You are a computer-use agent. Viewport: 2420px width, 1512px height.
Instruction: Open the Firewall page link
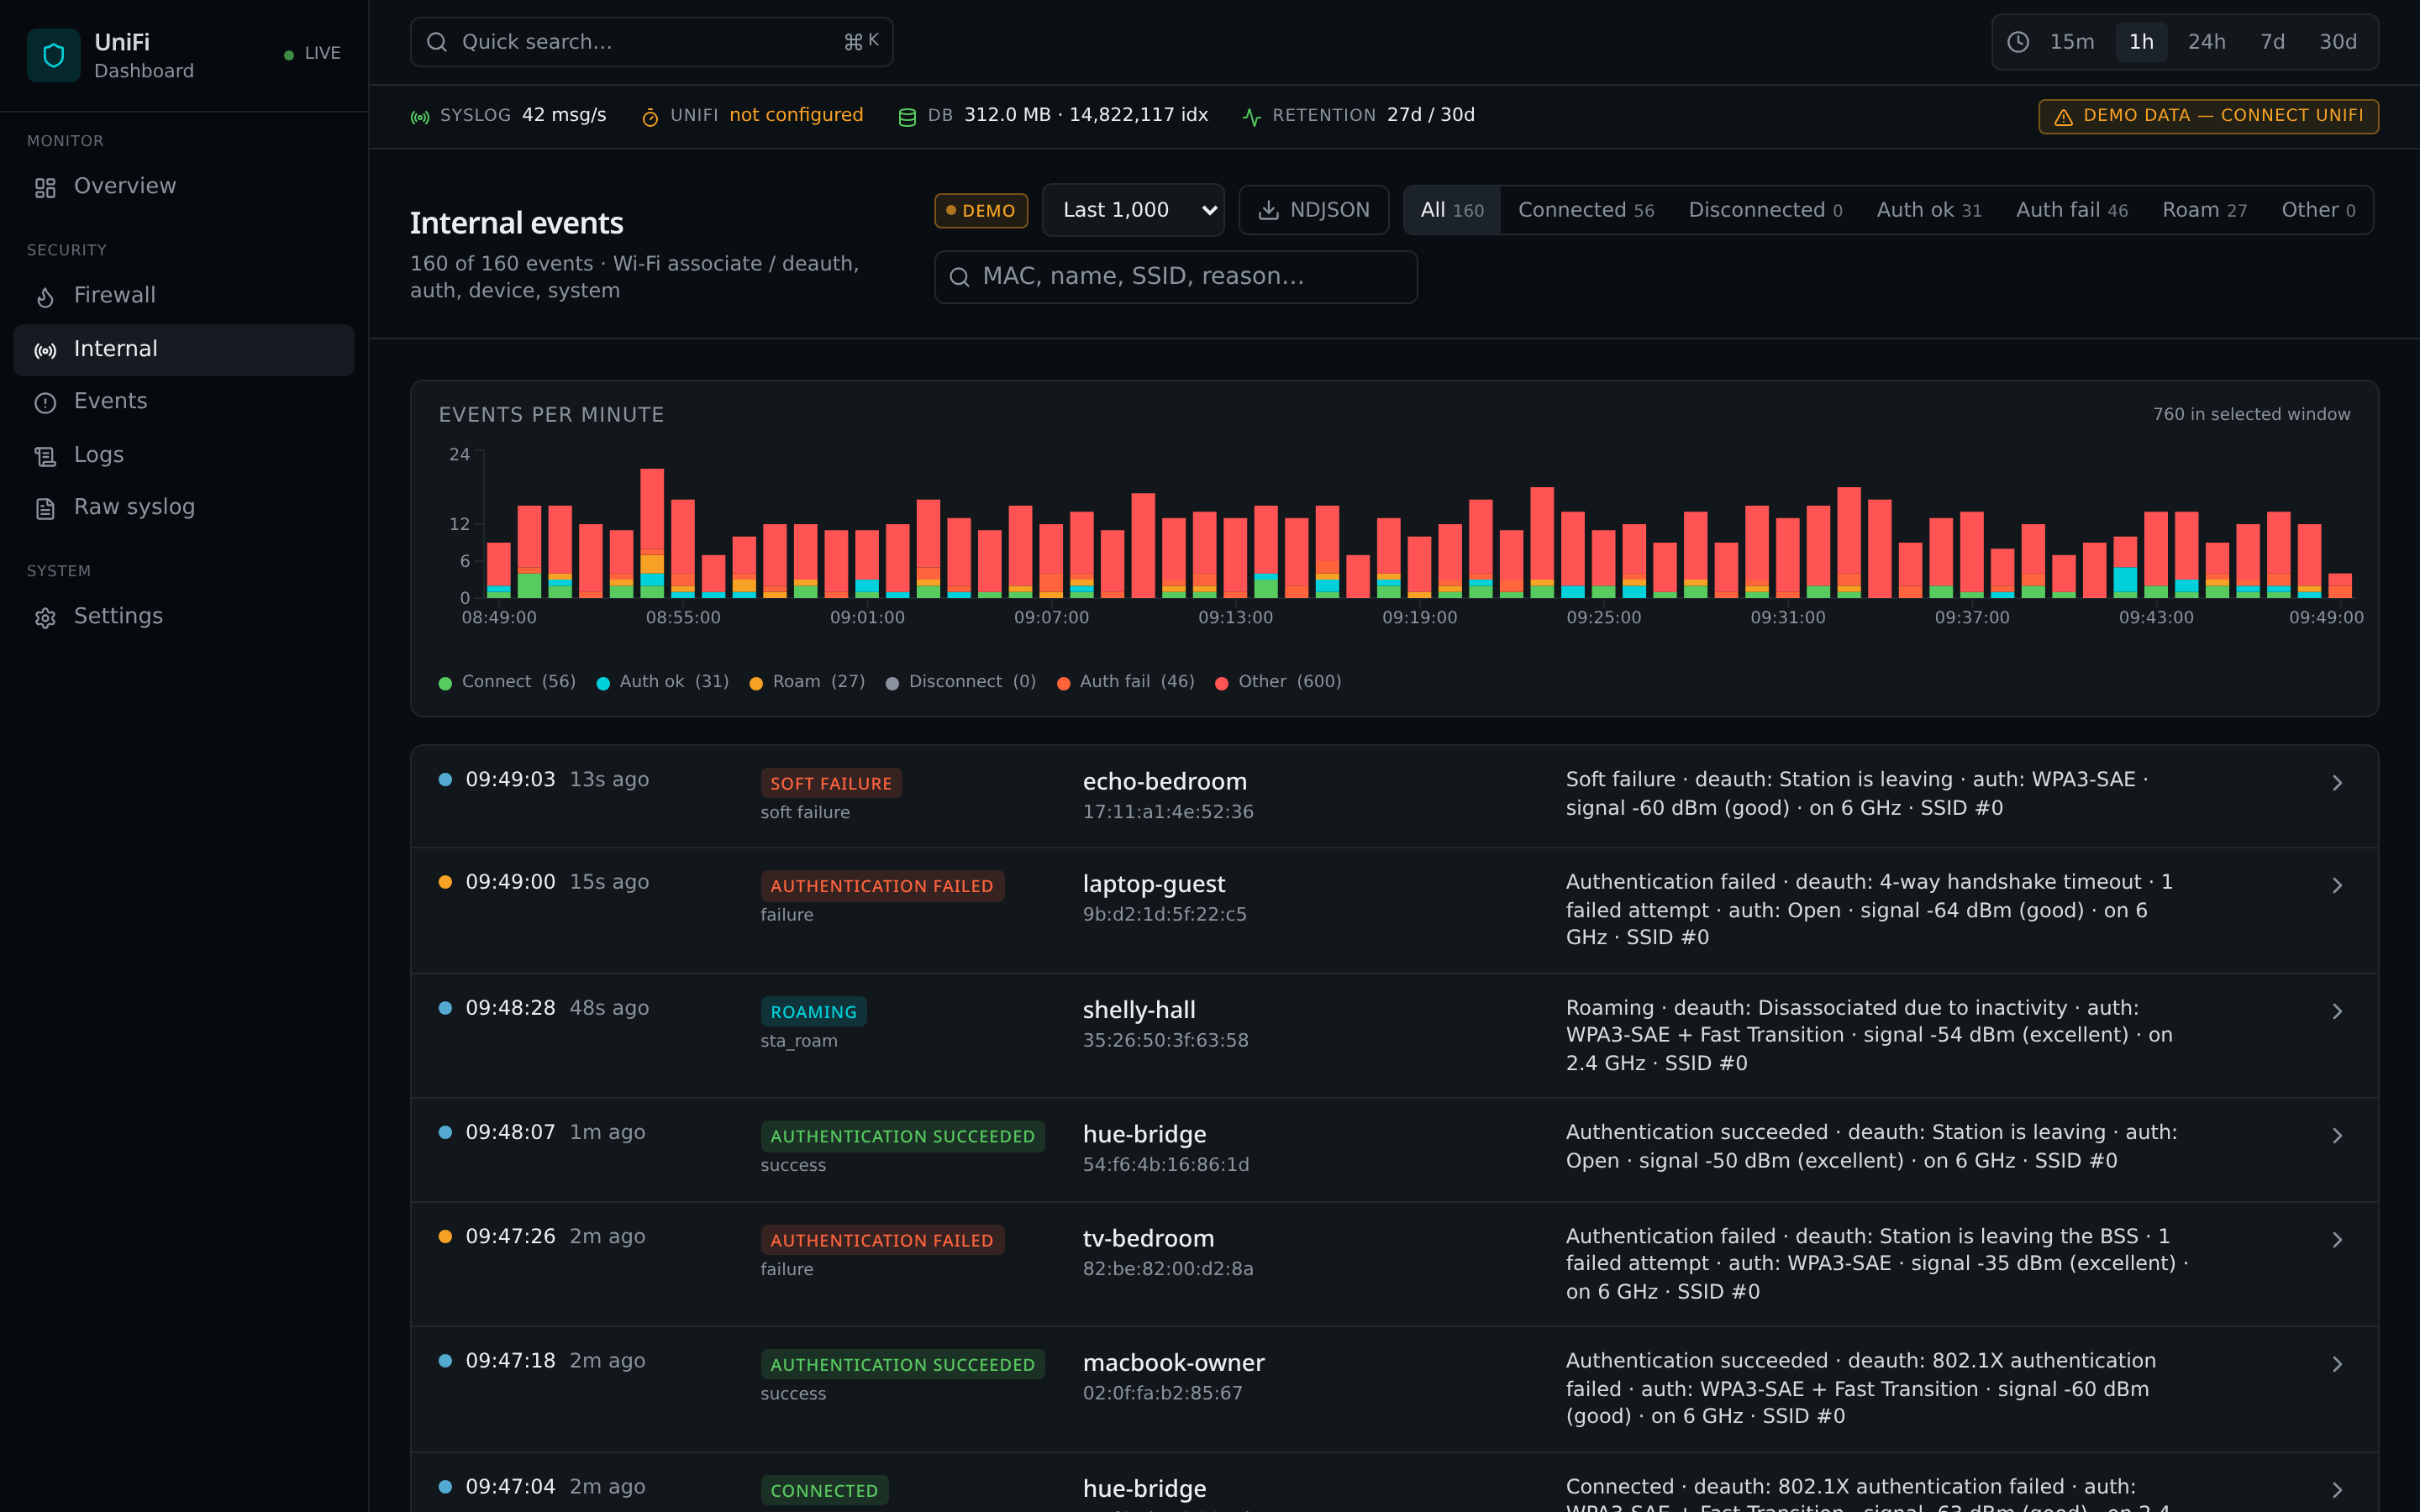[x=184, y=296]
